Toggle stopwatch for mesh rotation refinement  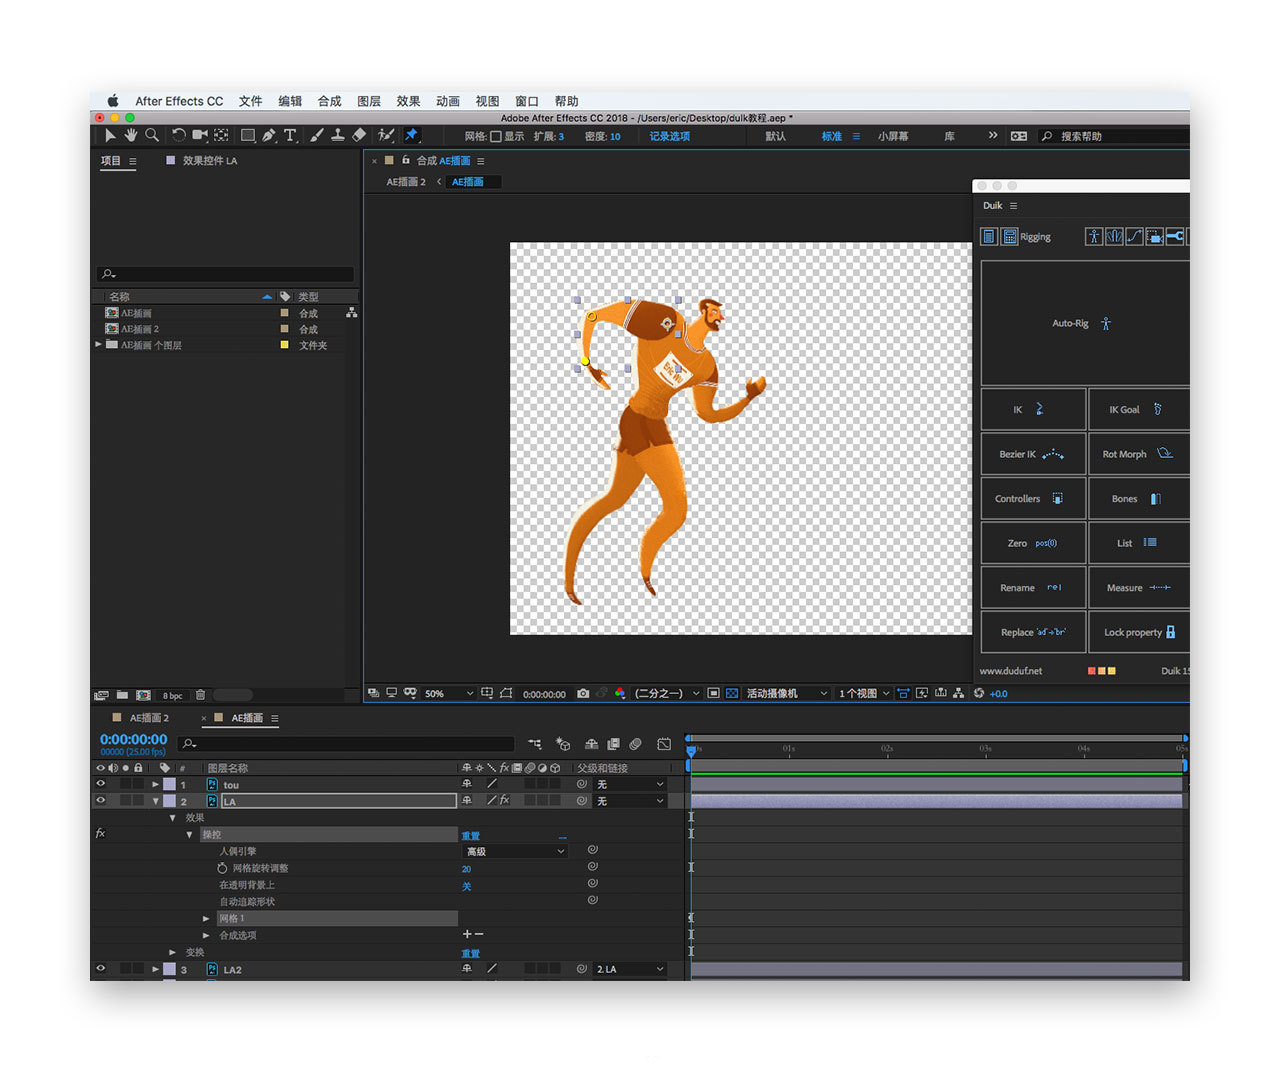coord(222,868)
